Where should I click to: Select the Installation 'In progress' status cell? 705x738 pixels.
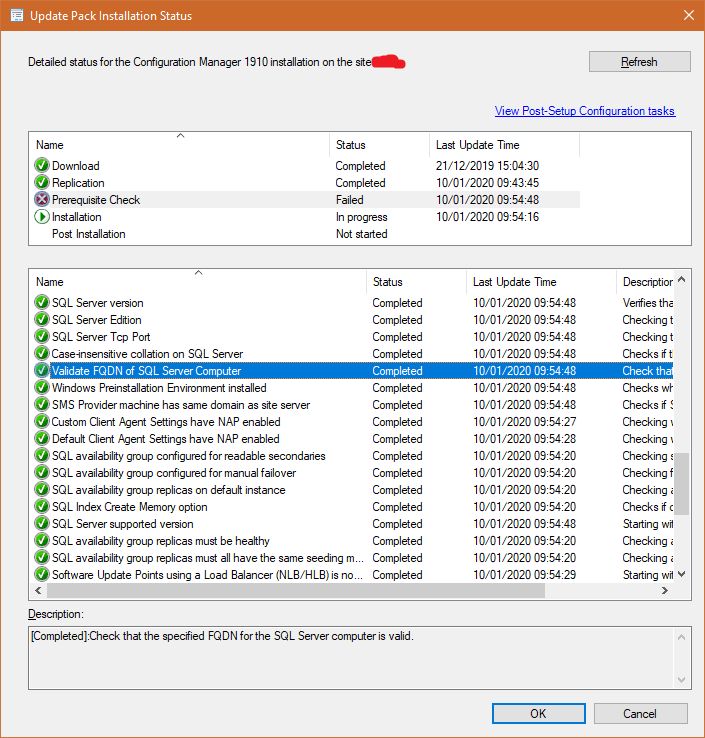[361, 217]
